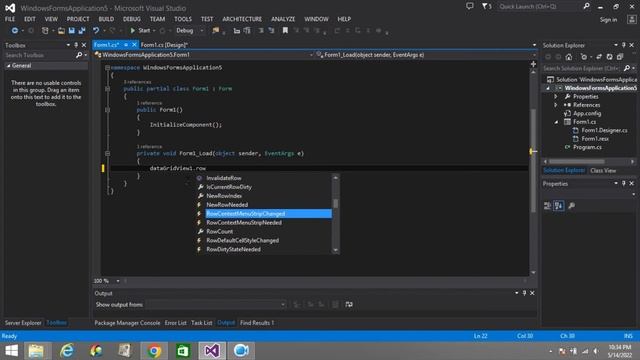Click the Search Toolbox input field
The image size is (640, 360).
pos(39,55)
